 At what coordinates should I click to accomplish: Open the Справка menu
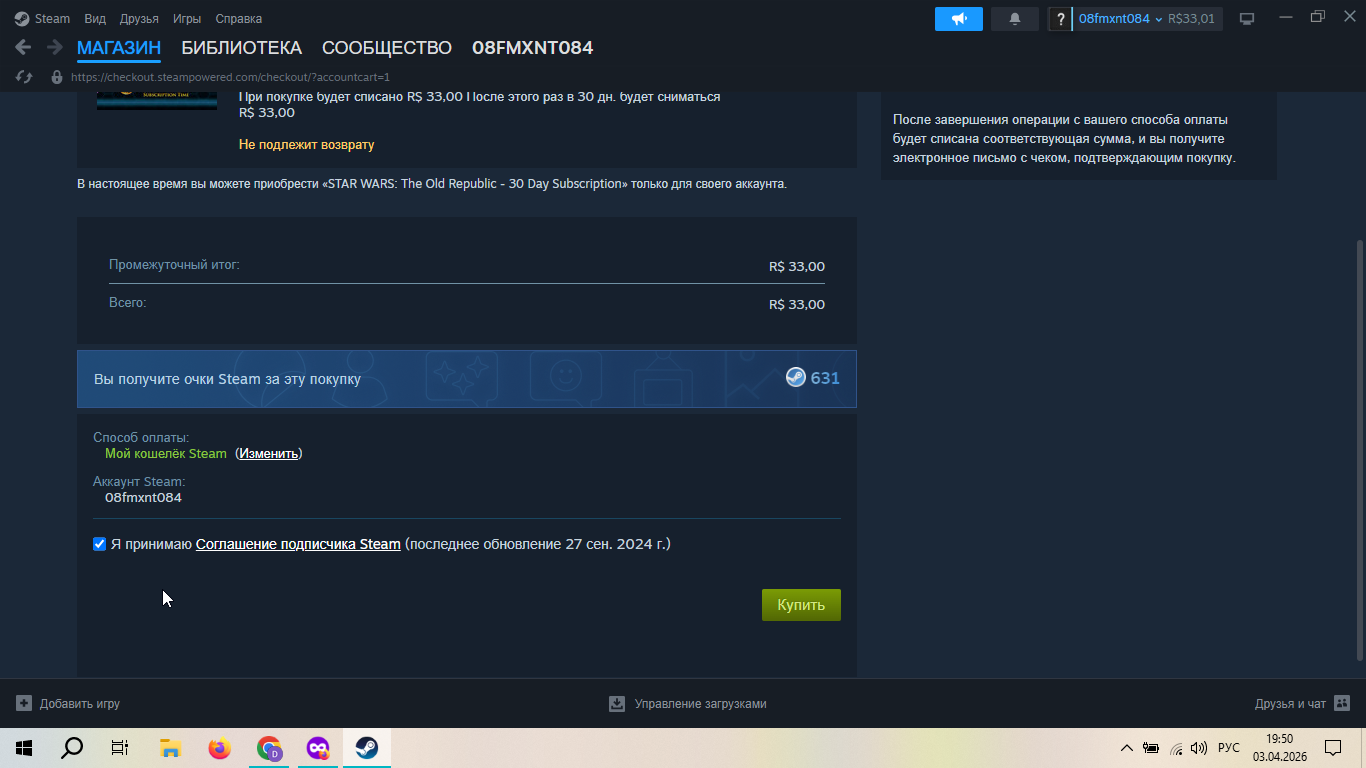239,19
